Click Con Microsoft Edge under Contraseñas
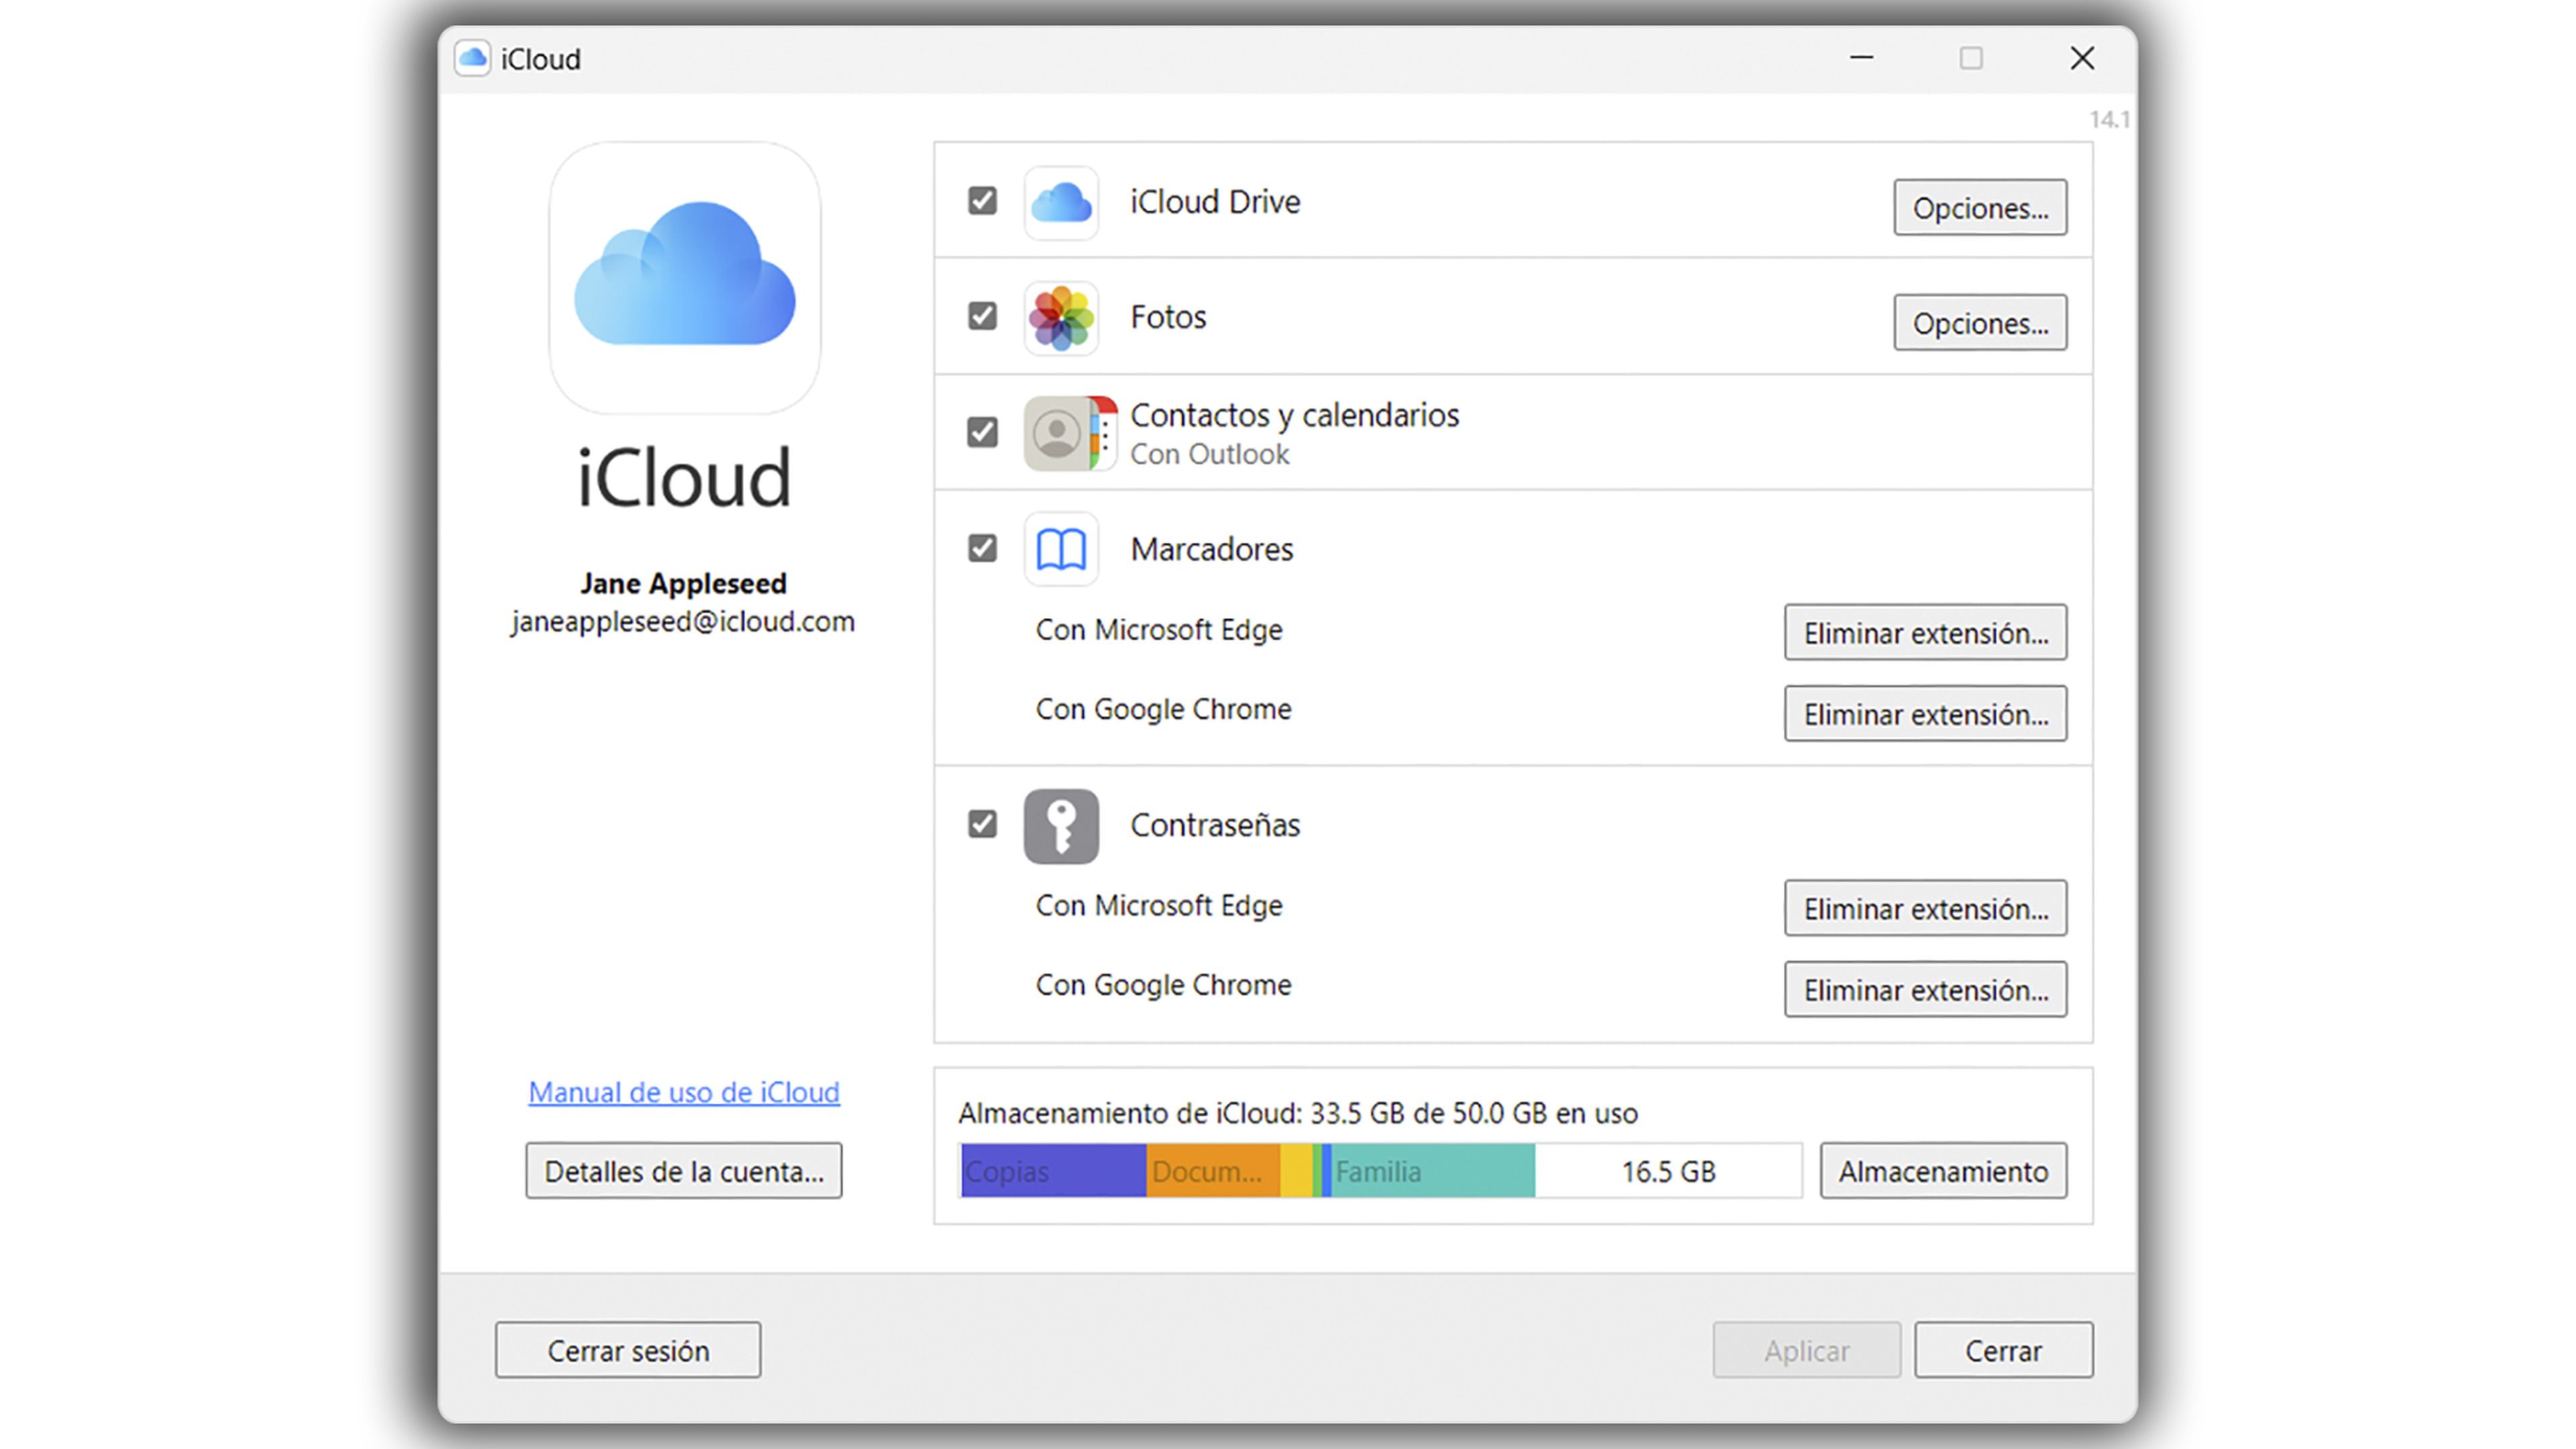The width and height of the screenshot is (2576, 1449). (1159, 906)
